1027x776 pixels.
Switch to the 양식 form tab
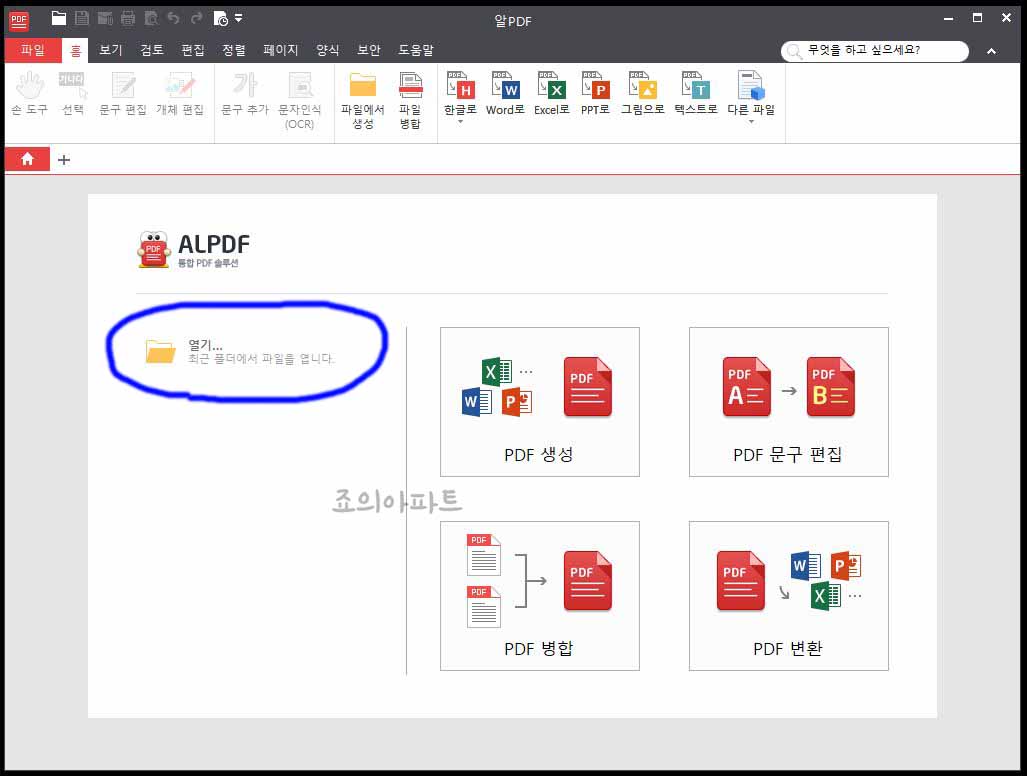[x=327, y=50]
